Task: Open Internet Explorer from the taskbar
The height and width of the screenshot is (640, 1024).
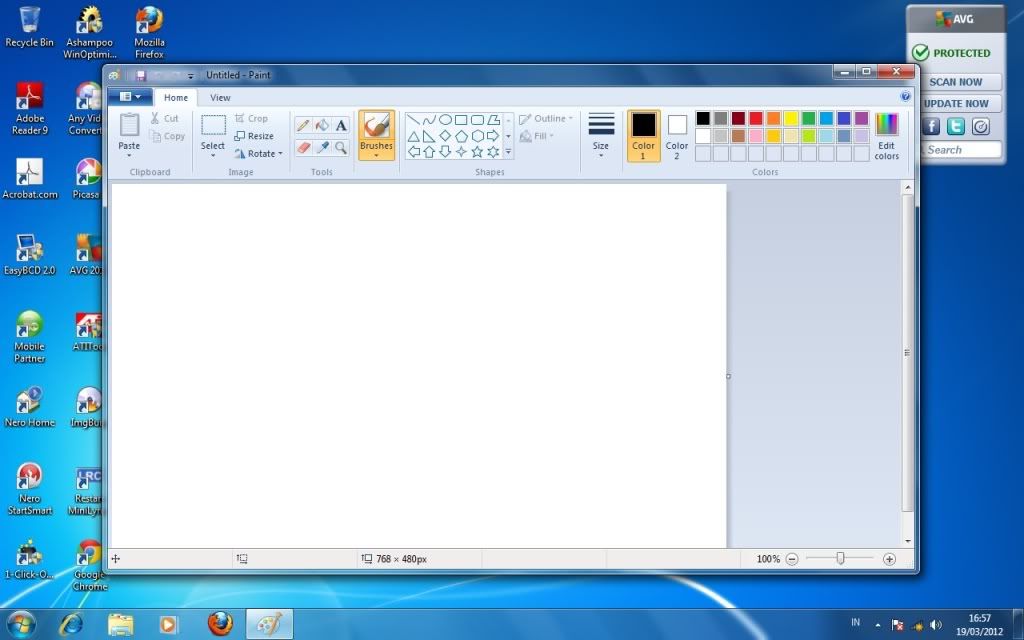Action: (71, 624)
